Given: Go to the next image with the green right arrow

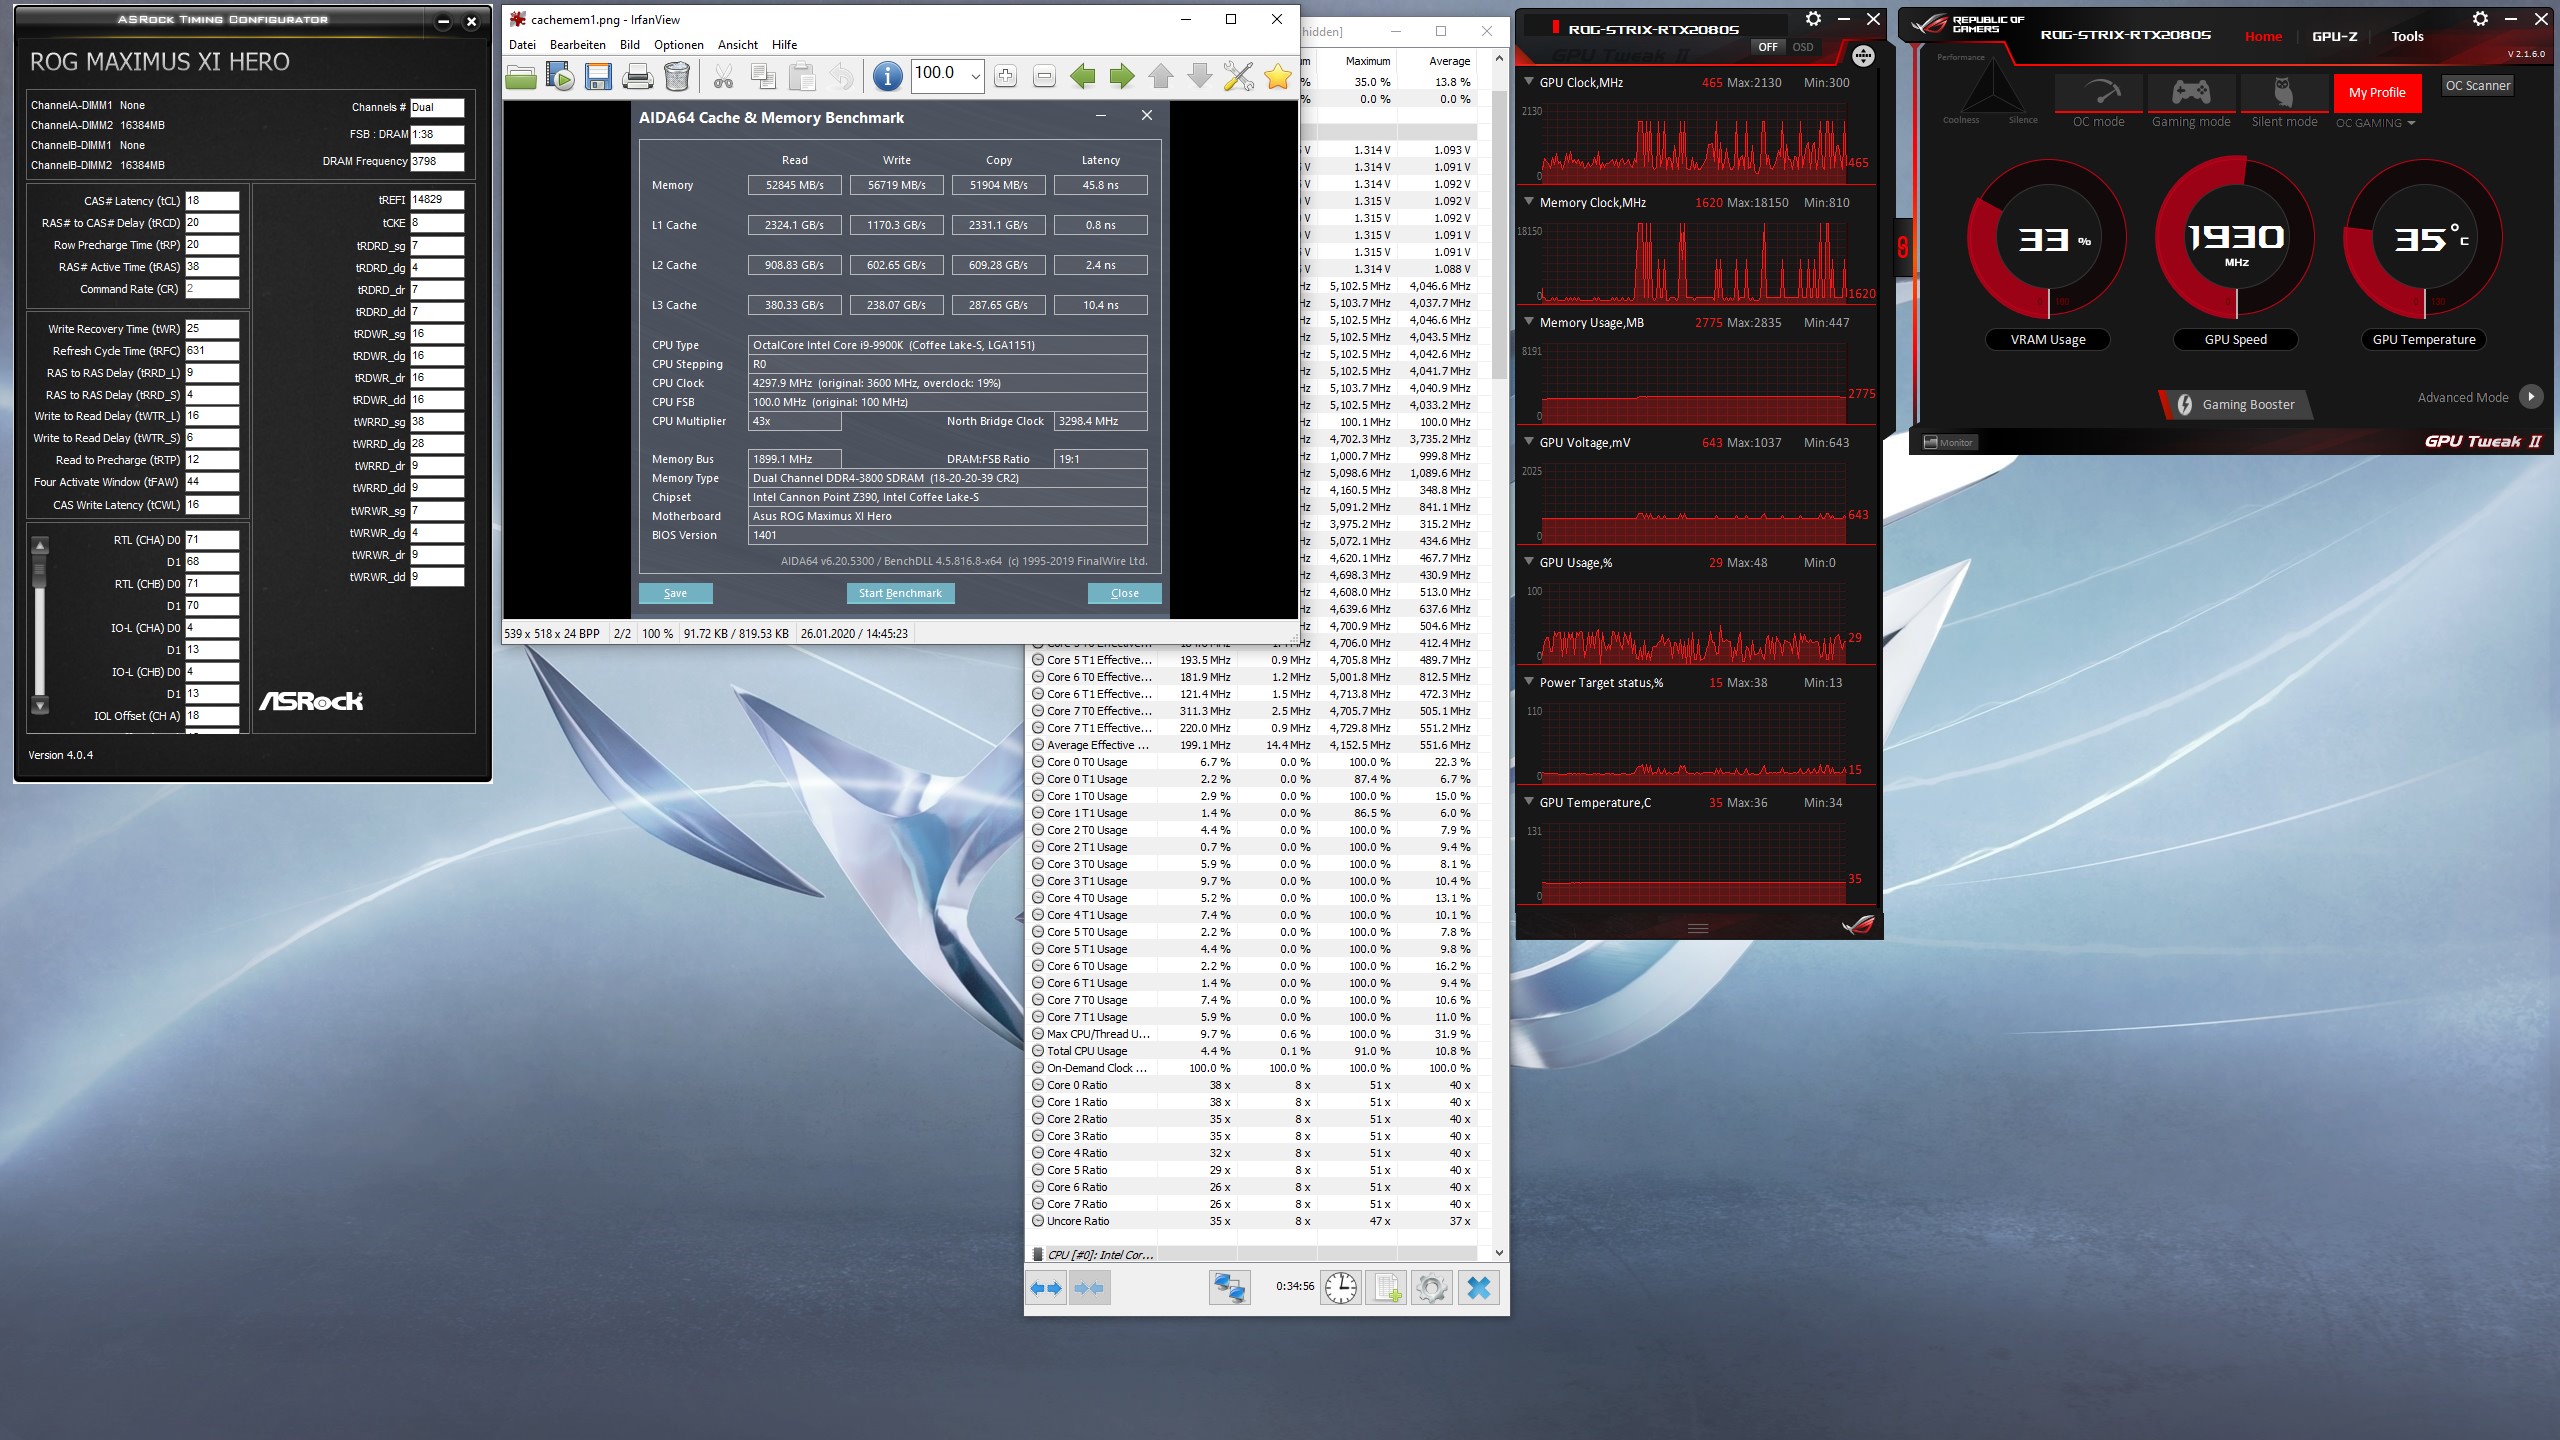Looking at the screenshot, I should 1122,77.
